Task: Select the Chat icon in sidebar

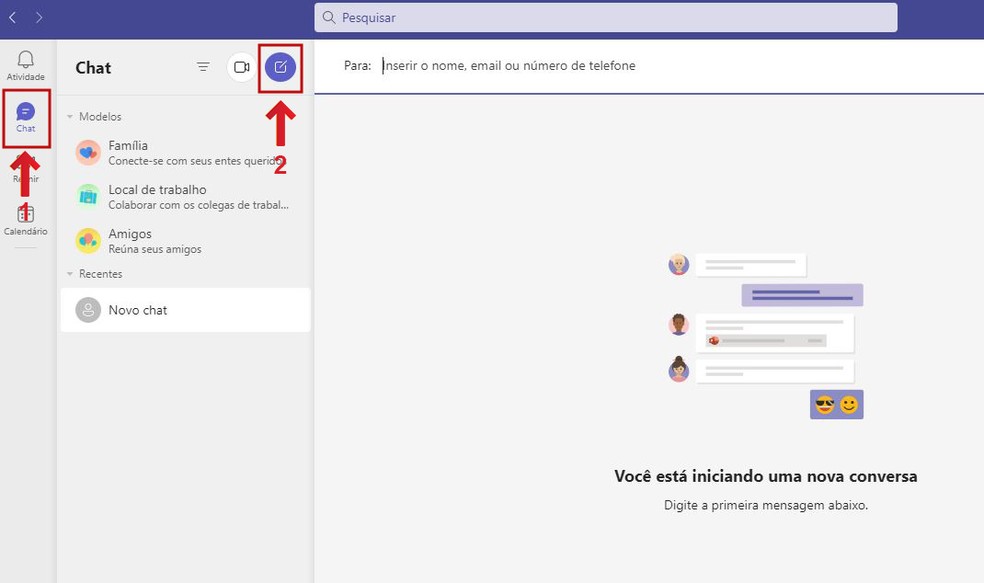Action: click(26, 117)
